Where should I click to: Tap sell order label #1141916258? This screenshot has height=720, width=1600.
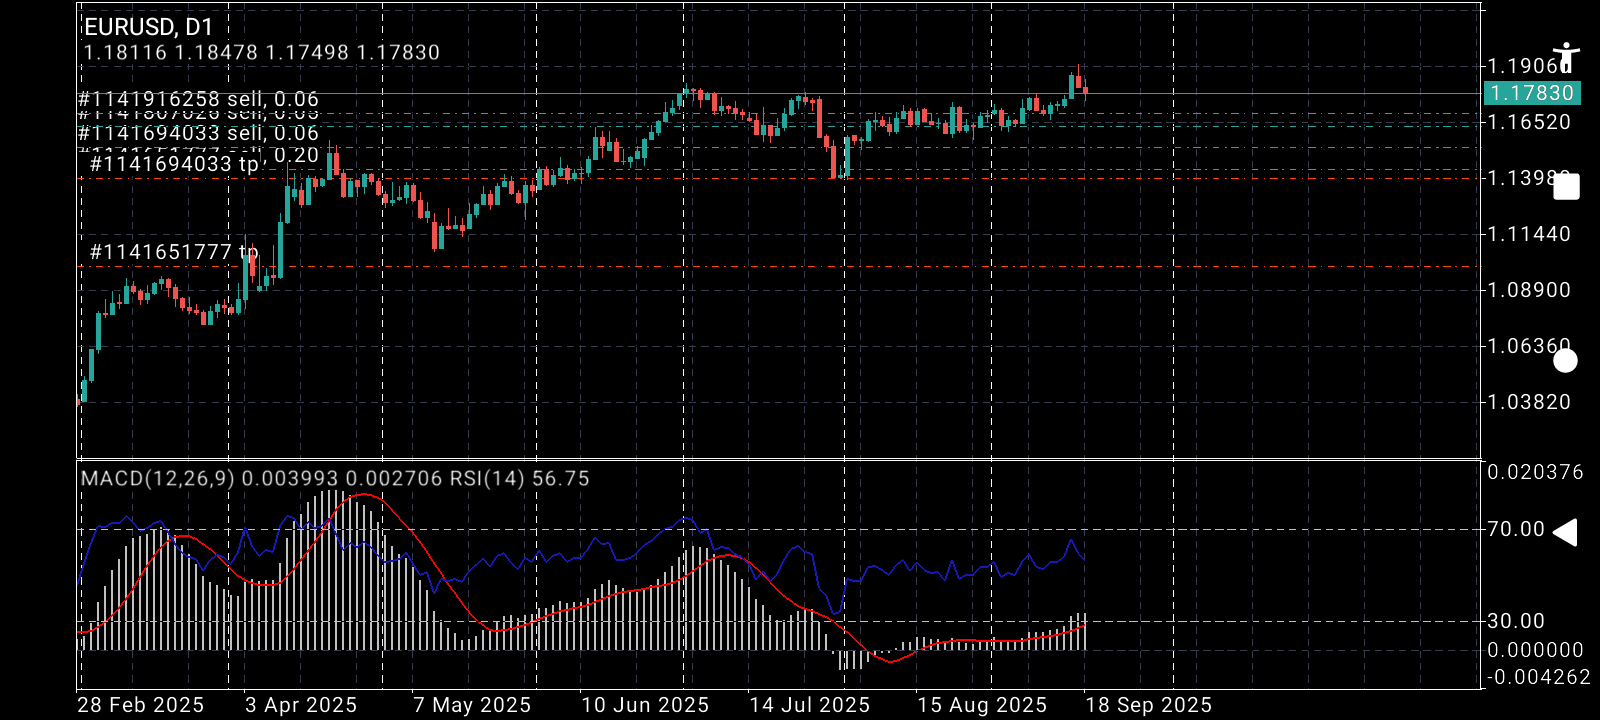click(x=198, y=99)
